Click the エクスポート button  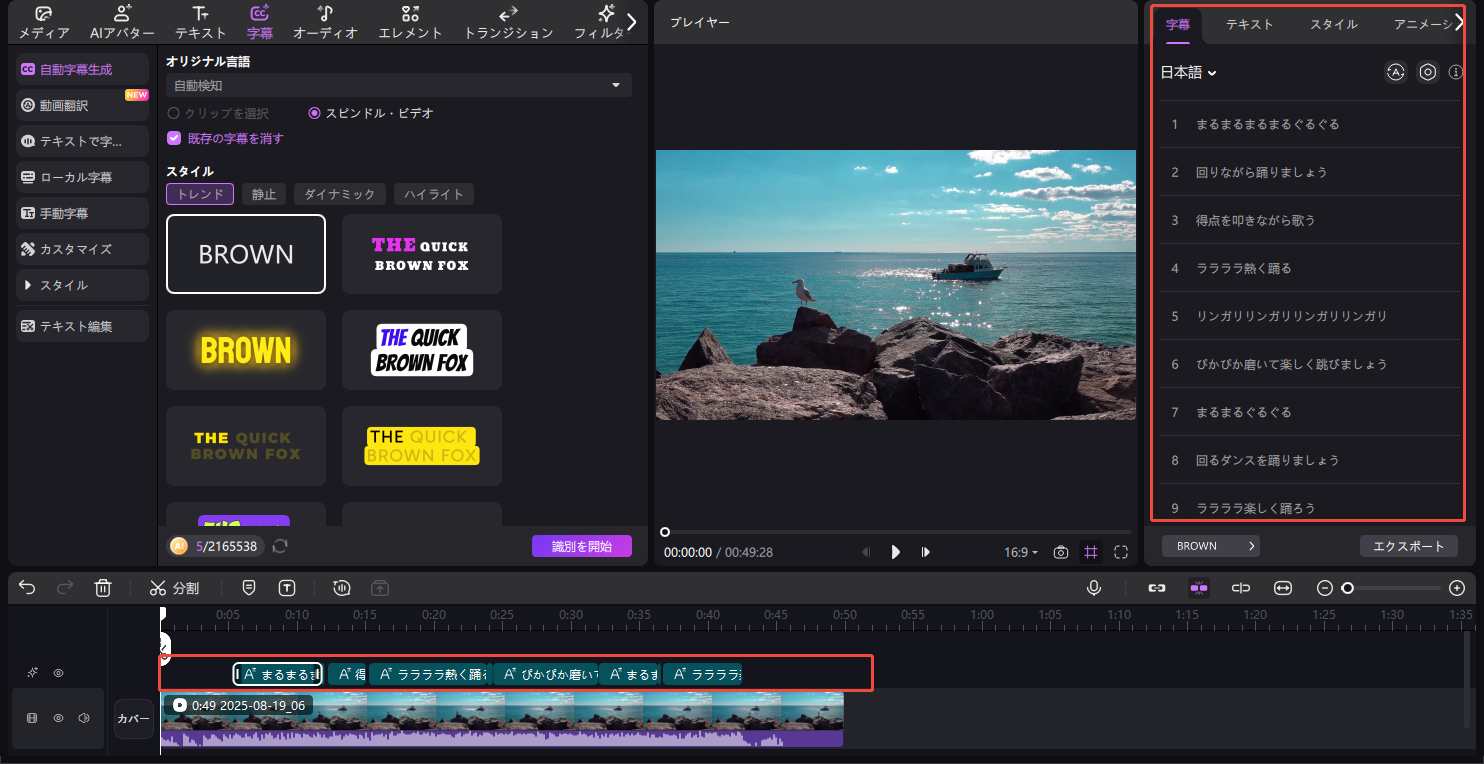click(1408, 546)
